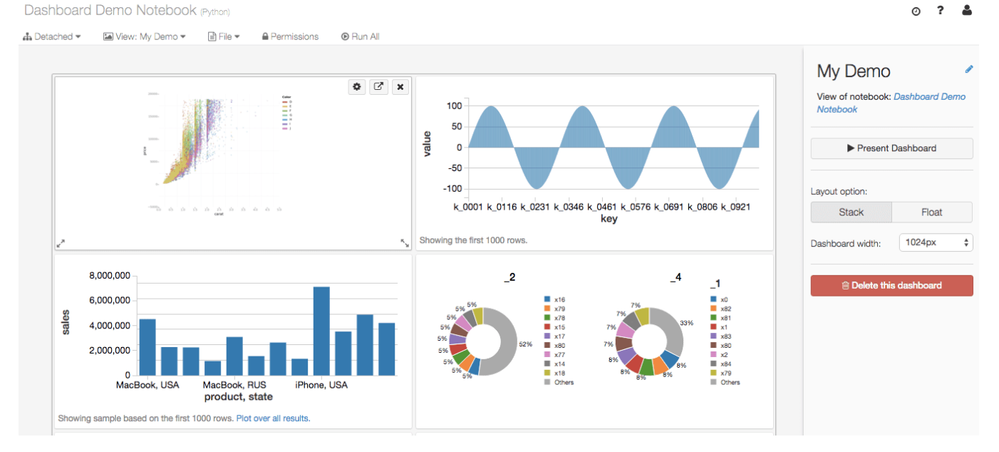Open help via the question mark icon
The width and height of the screenshot is (999, 452).
(941, 11)
